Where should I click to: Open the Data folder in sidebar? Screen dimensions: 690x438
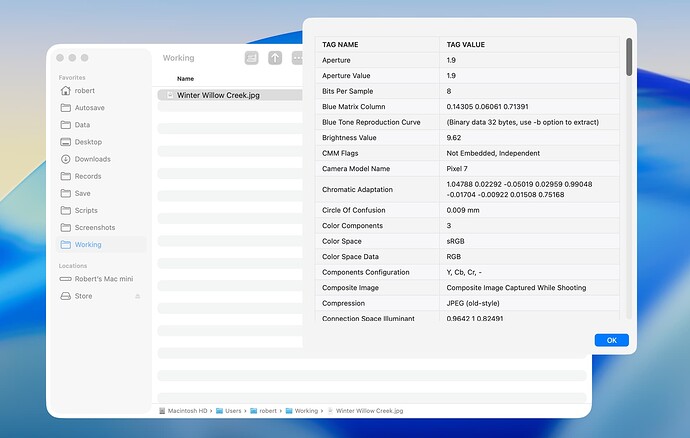pyautogui.click(x=101, y=125)
